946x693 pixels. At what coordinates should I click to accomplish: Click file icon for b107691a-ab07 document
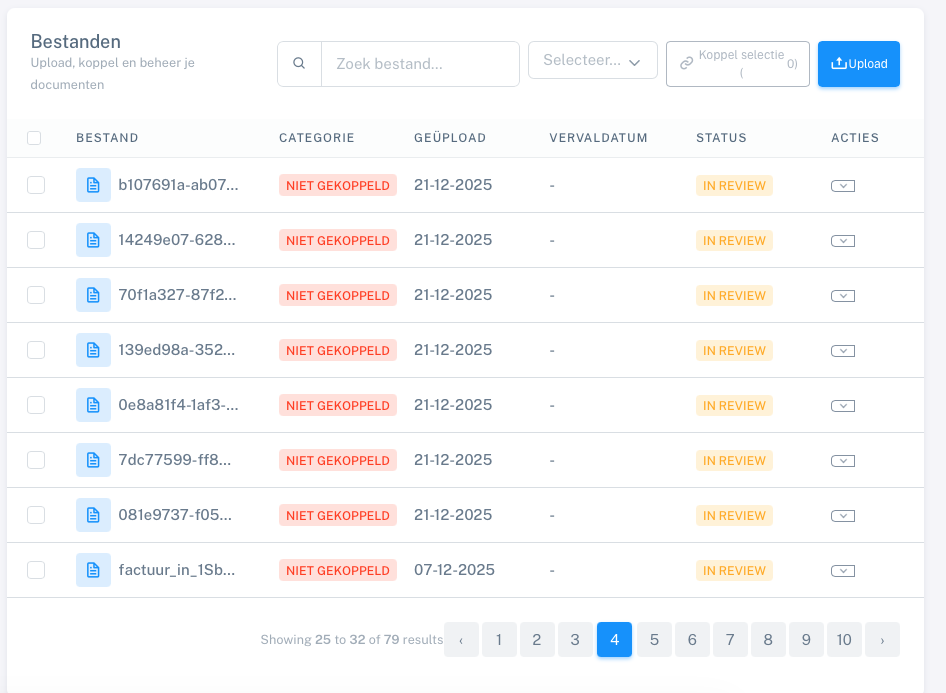pos(93,185)
